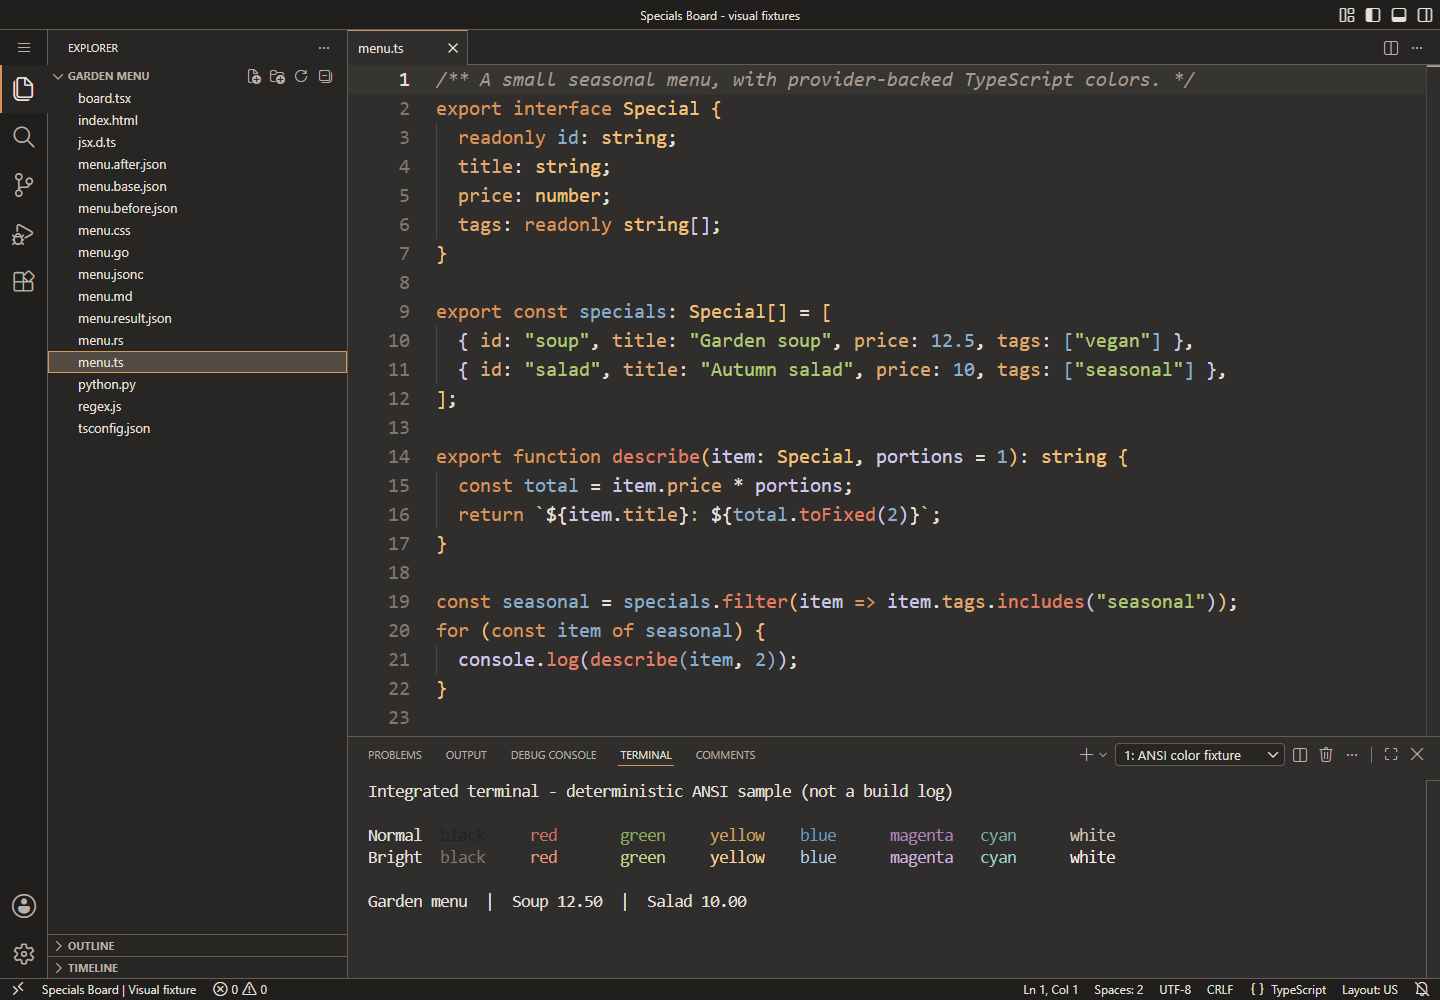
Task: Close the menu.ts editor tab
Action: (453, 48)
